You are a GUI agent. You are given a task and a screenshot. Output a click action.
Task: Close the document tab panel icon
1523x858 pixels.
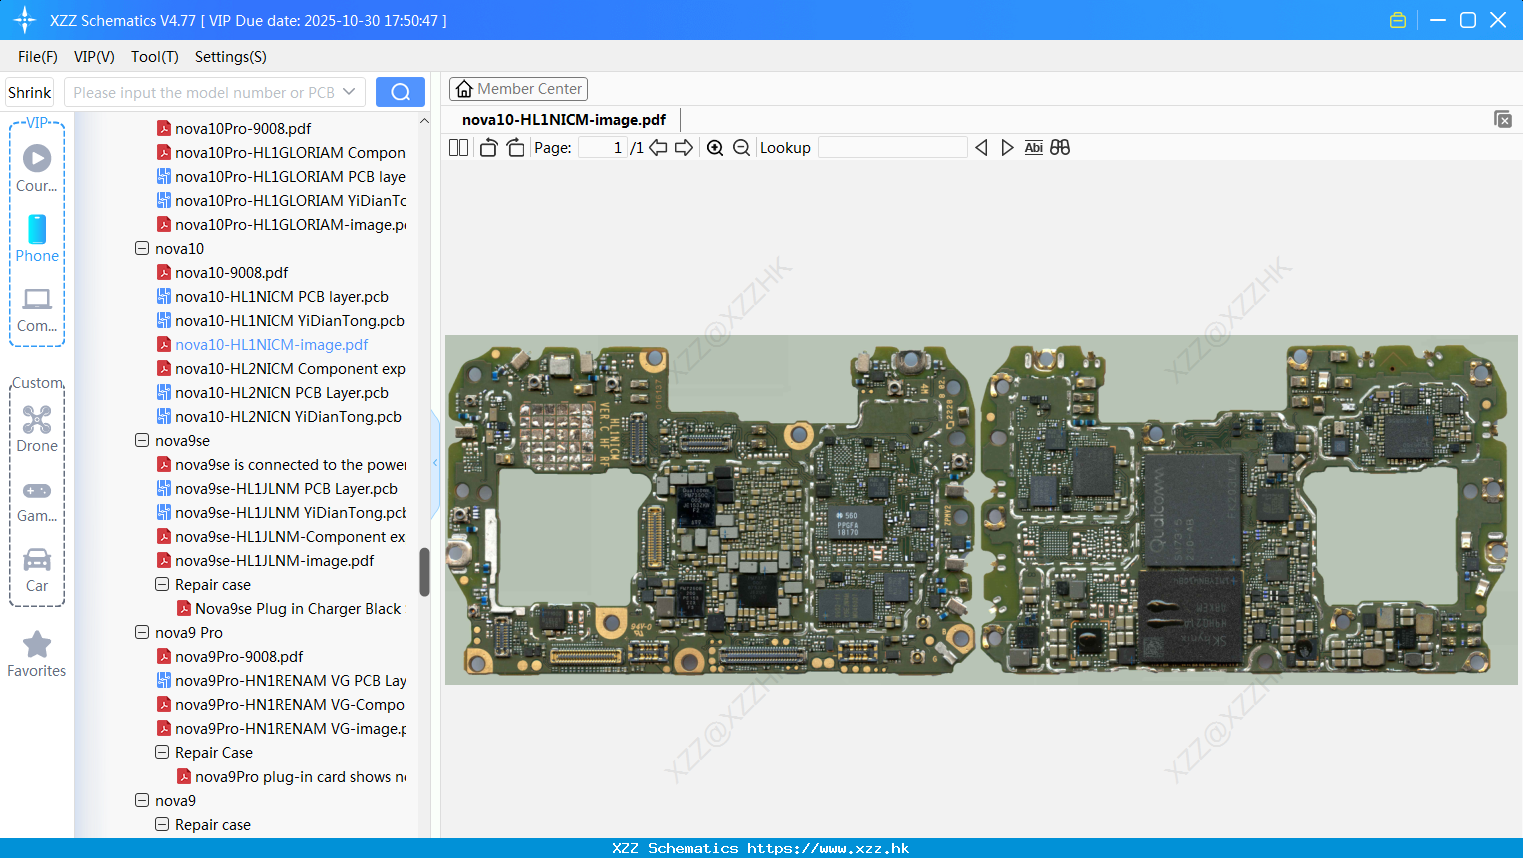(1503, 119)
